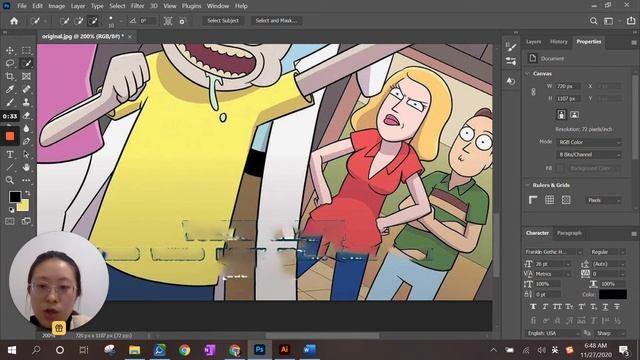640x360 pixels.
Task: Open the font family dropdown
Action: [554, 252]
